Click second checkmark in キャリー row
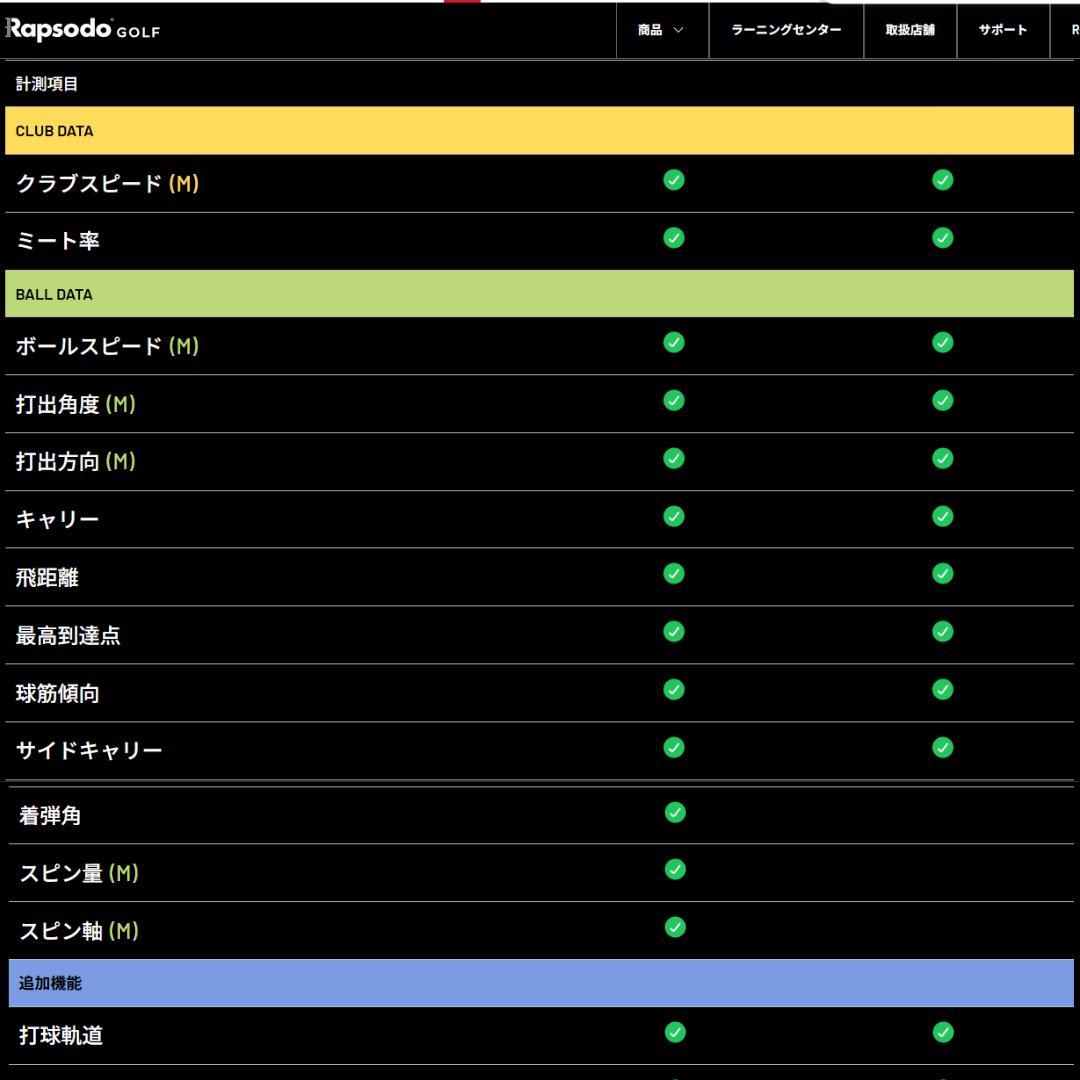Screen dimensions: 1080x1080 click(942, 516)
